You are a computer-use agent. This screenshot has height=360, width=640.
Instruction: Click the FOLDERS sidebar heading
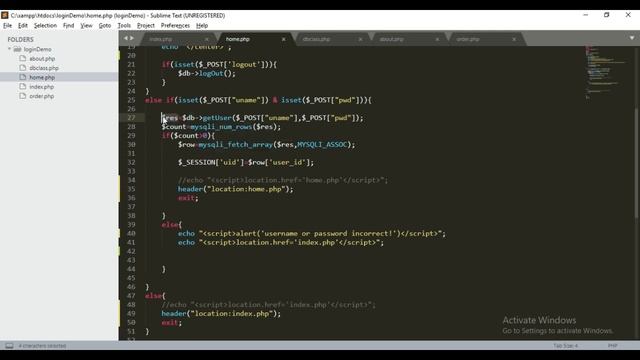pyautogui.click(x=20, y=40)
